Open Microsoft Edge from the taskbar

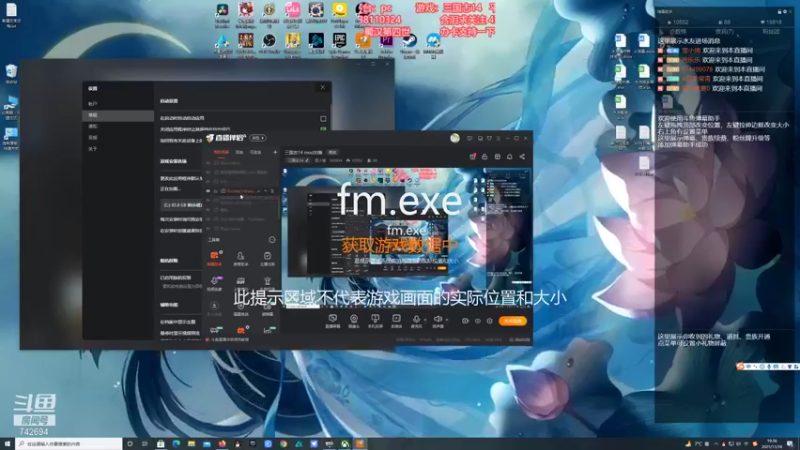pyautogui.click(x=176, y=444)
